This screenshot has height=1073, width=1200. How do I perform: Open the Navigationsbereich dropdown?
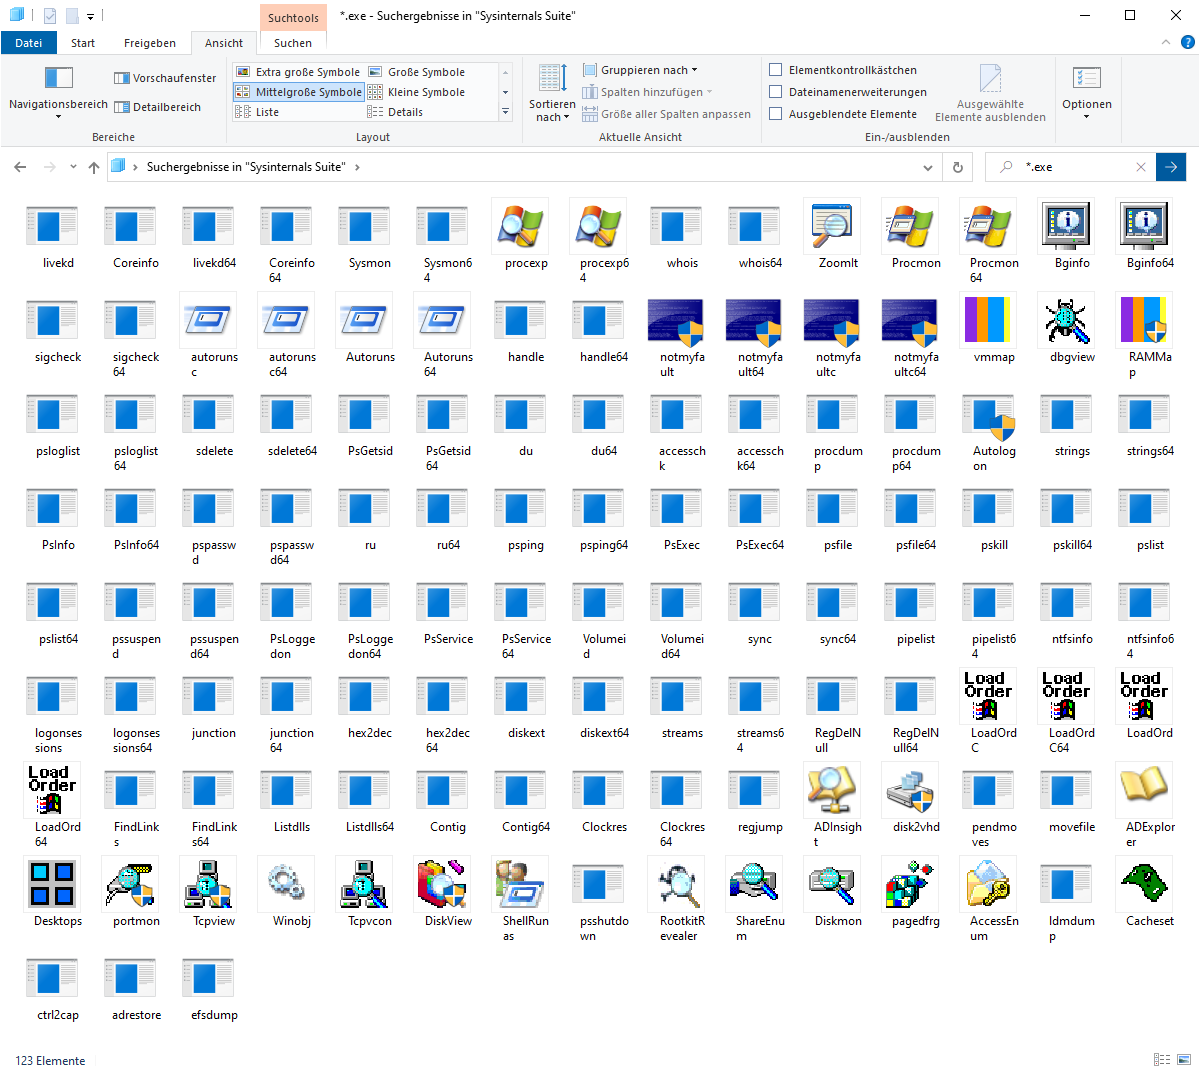click(x=58, y=93)
